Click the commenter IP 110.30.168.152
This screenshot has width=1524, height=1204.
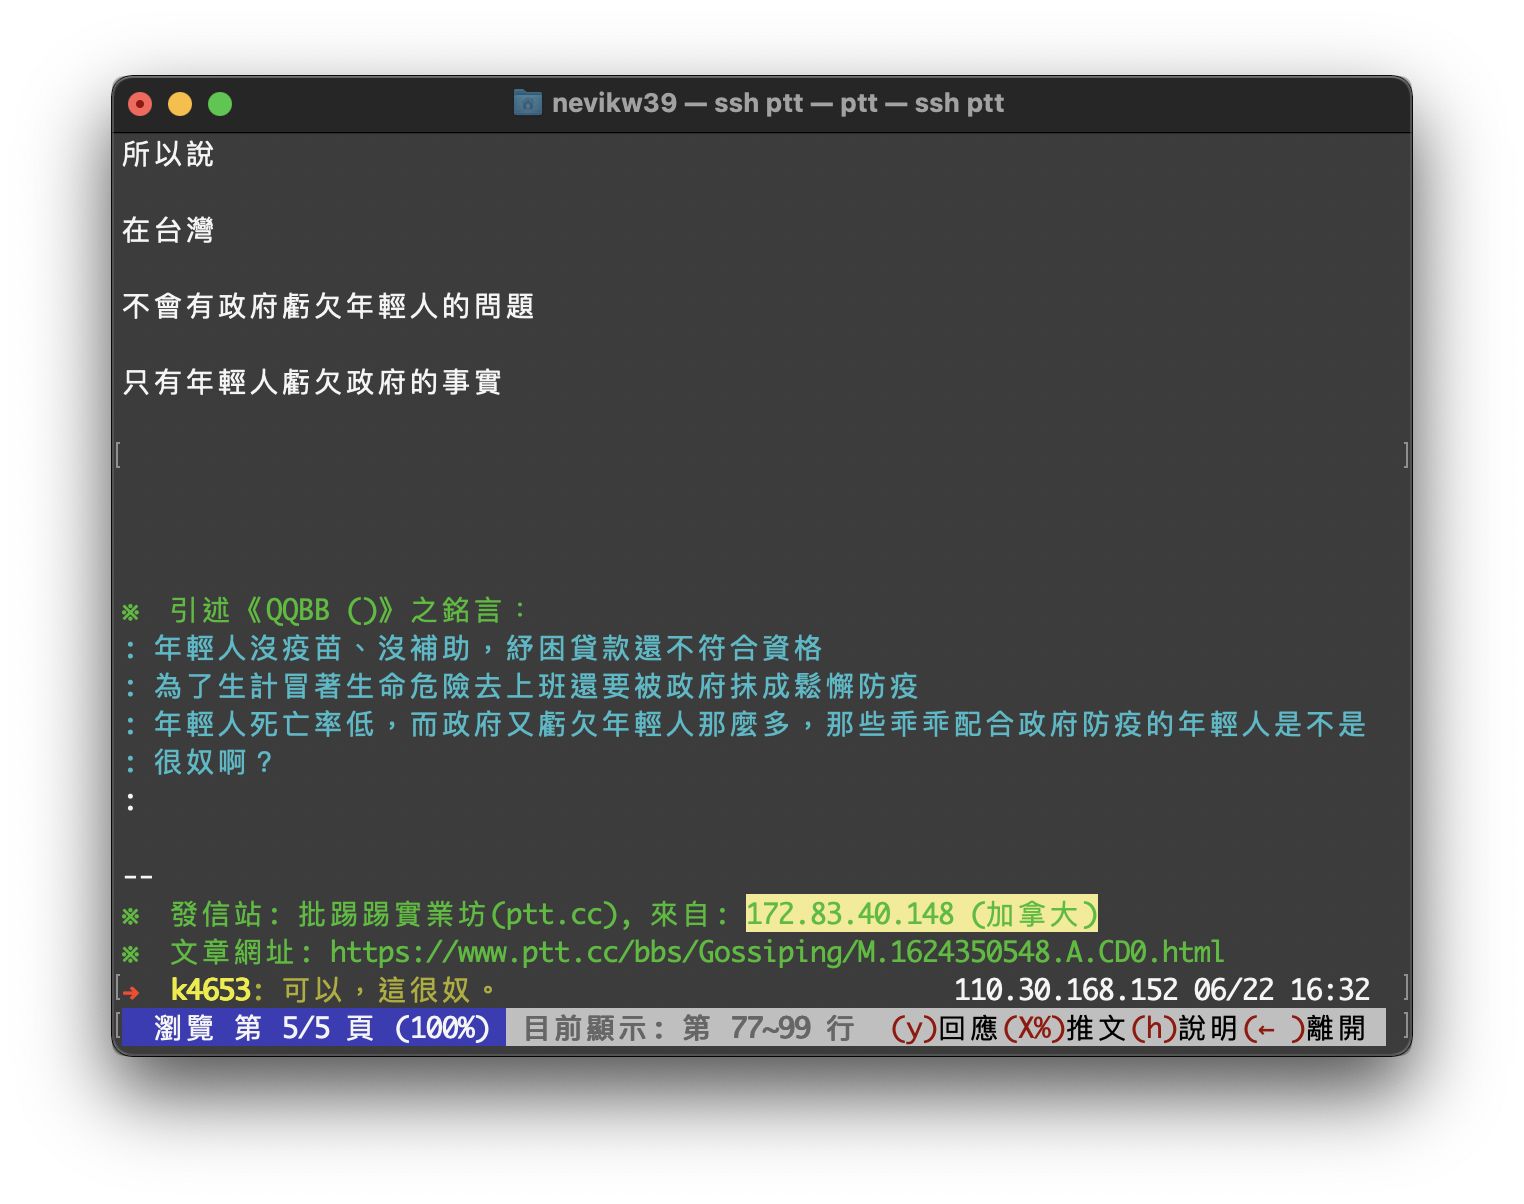(x=1066, y=990)
